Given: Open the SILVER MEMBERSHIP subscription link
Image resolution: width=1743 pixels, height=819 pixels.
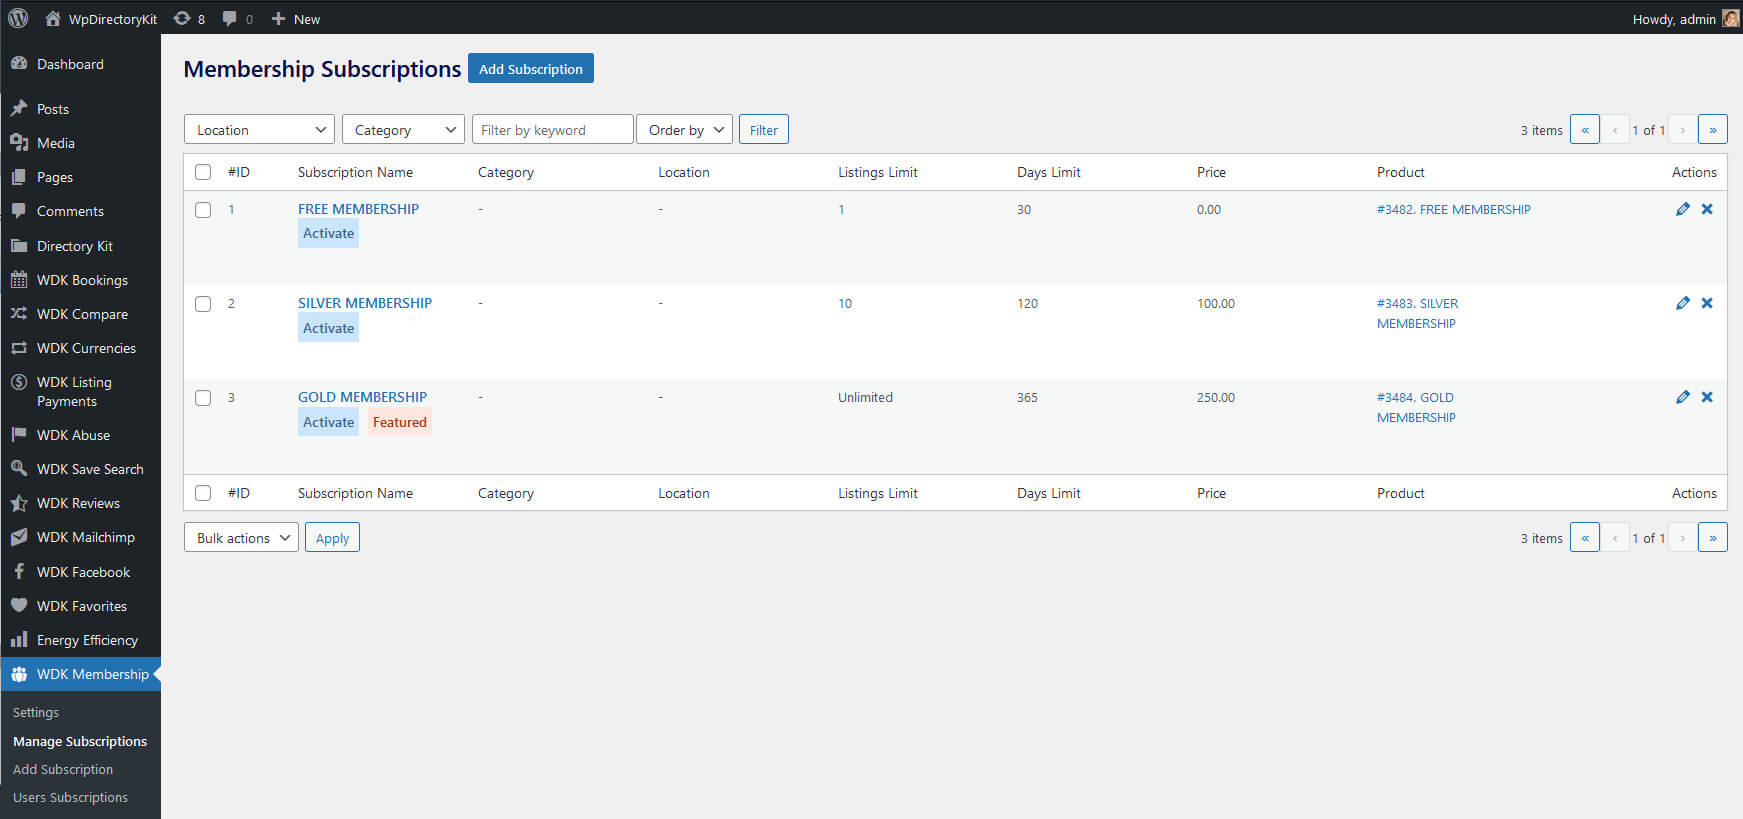Looking at the screenshot, I should click(x=365, y=303).
